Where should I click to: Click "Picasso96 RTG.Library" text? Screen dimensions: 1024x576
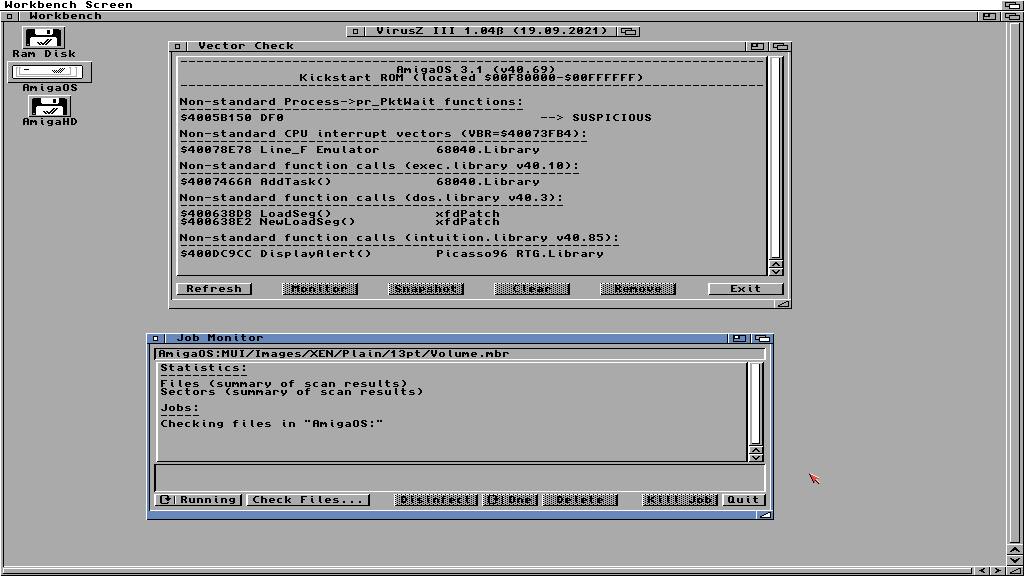point(520,253)
